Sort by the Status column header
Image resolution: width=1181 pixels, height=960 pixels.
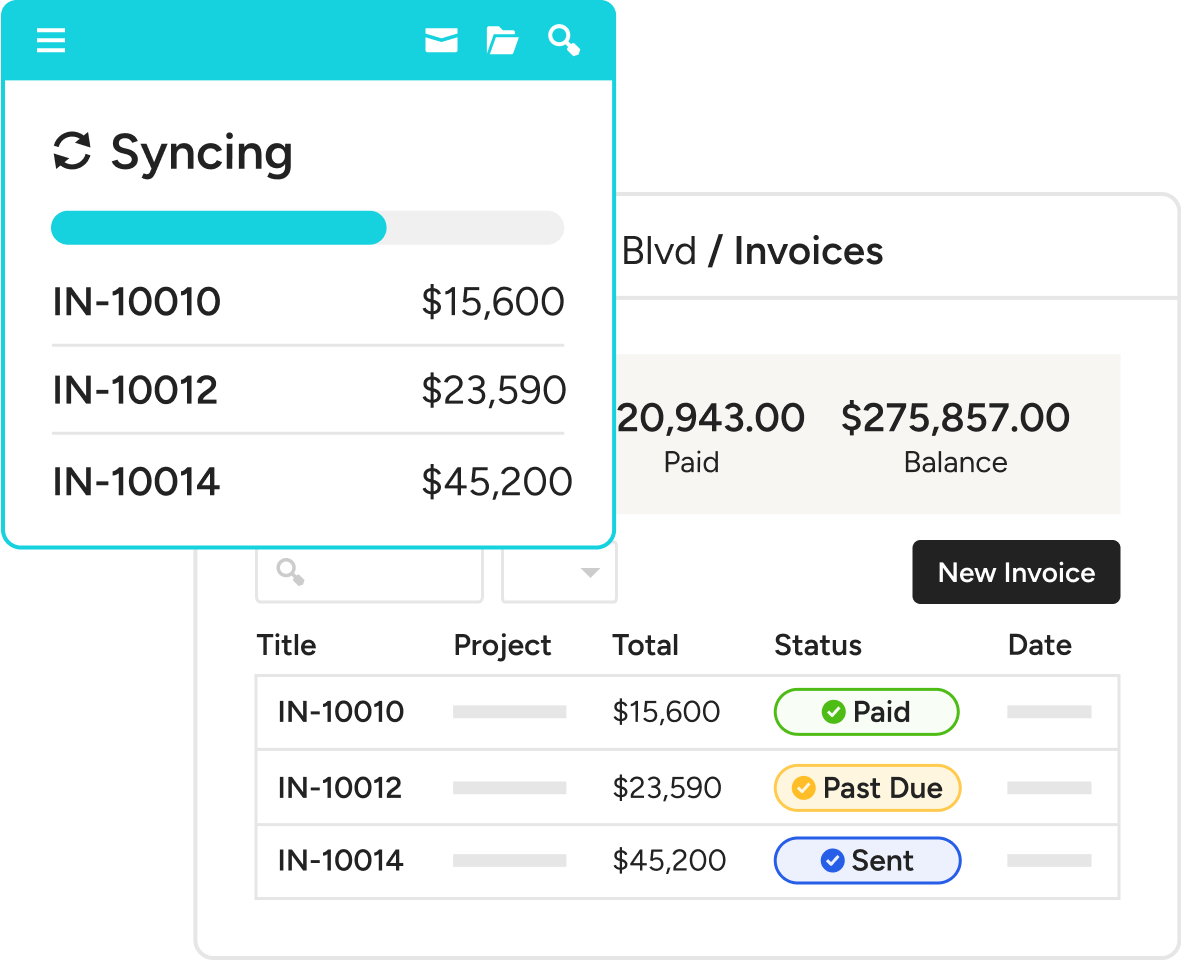[x=817, y=646]
